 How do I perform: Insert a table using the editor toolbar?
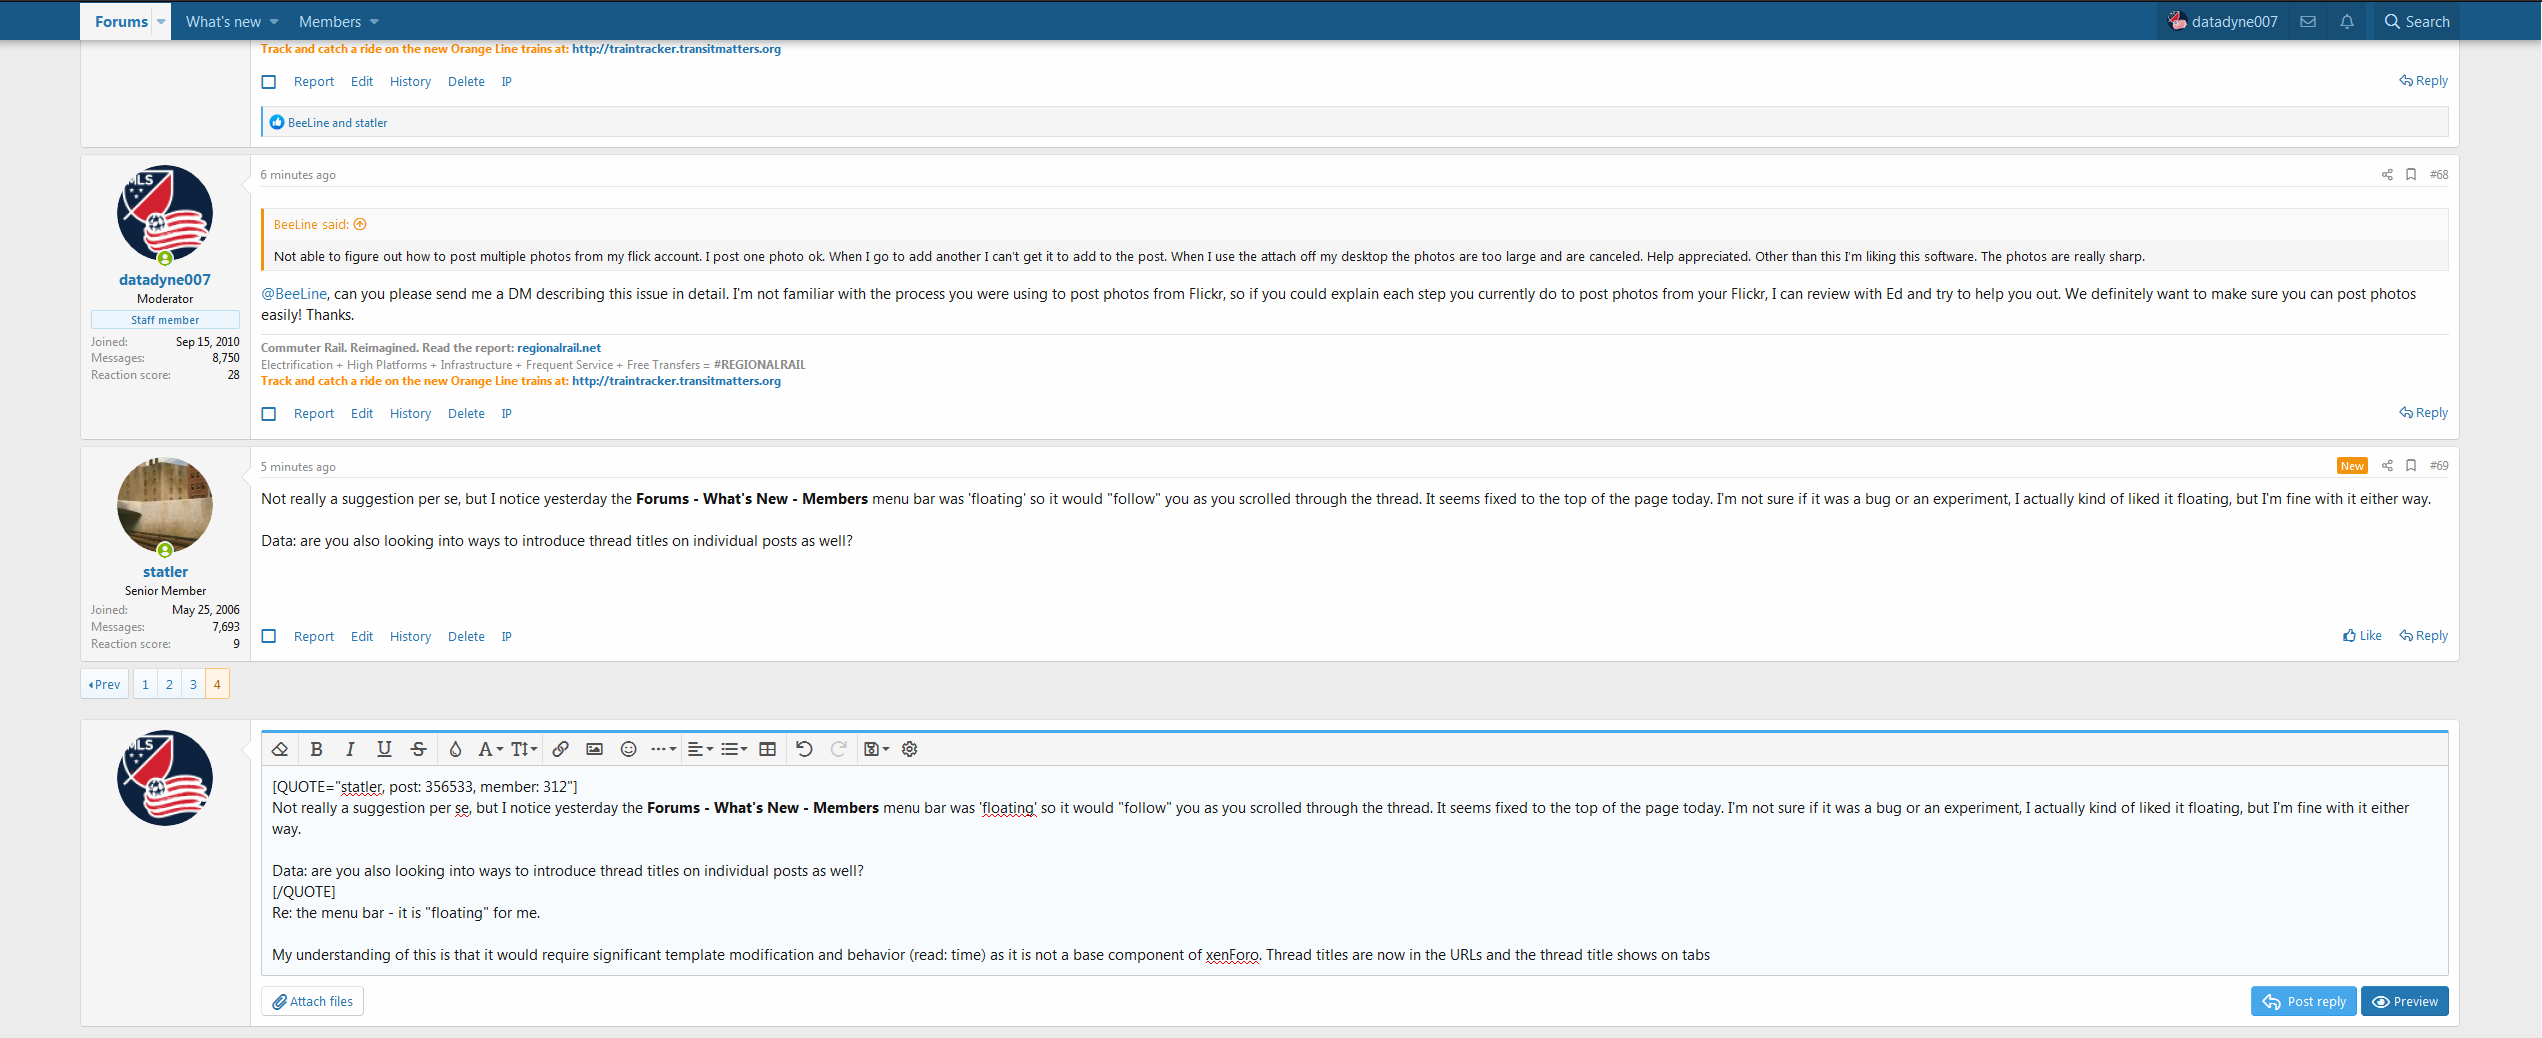(767, 749)
